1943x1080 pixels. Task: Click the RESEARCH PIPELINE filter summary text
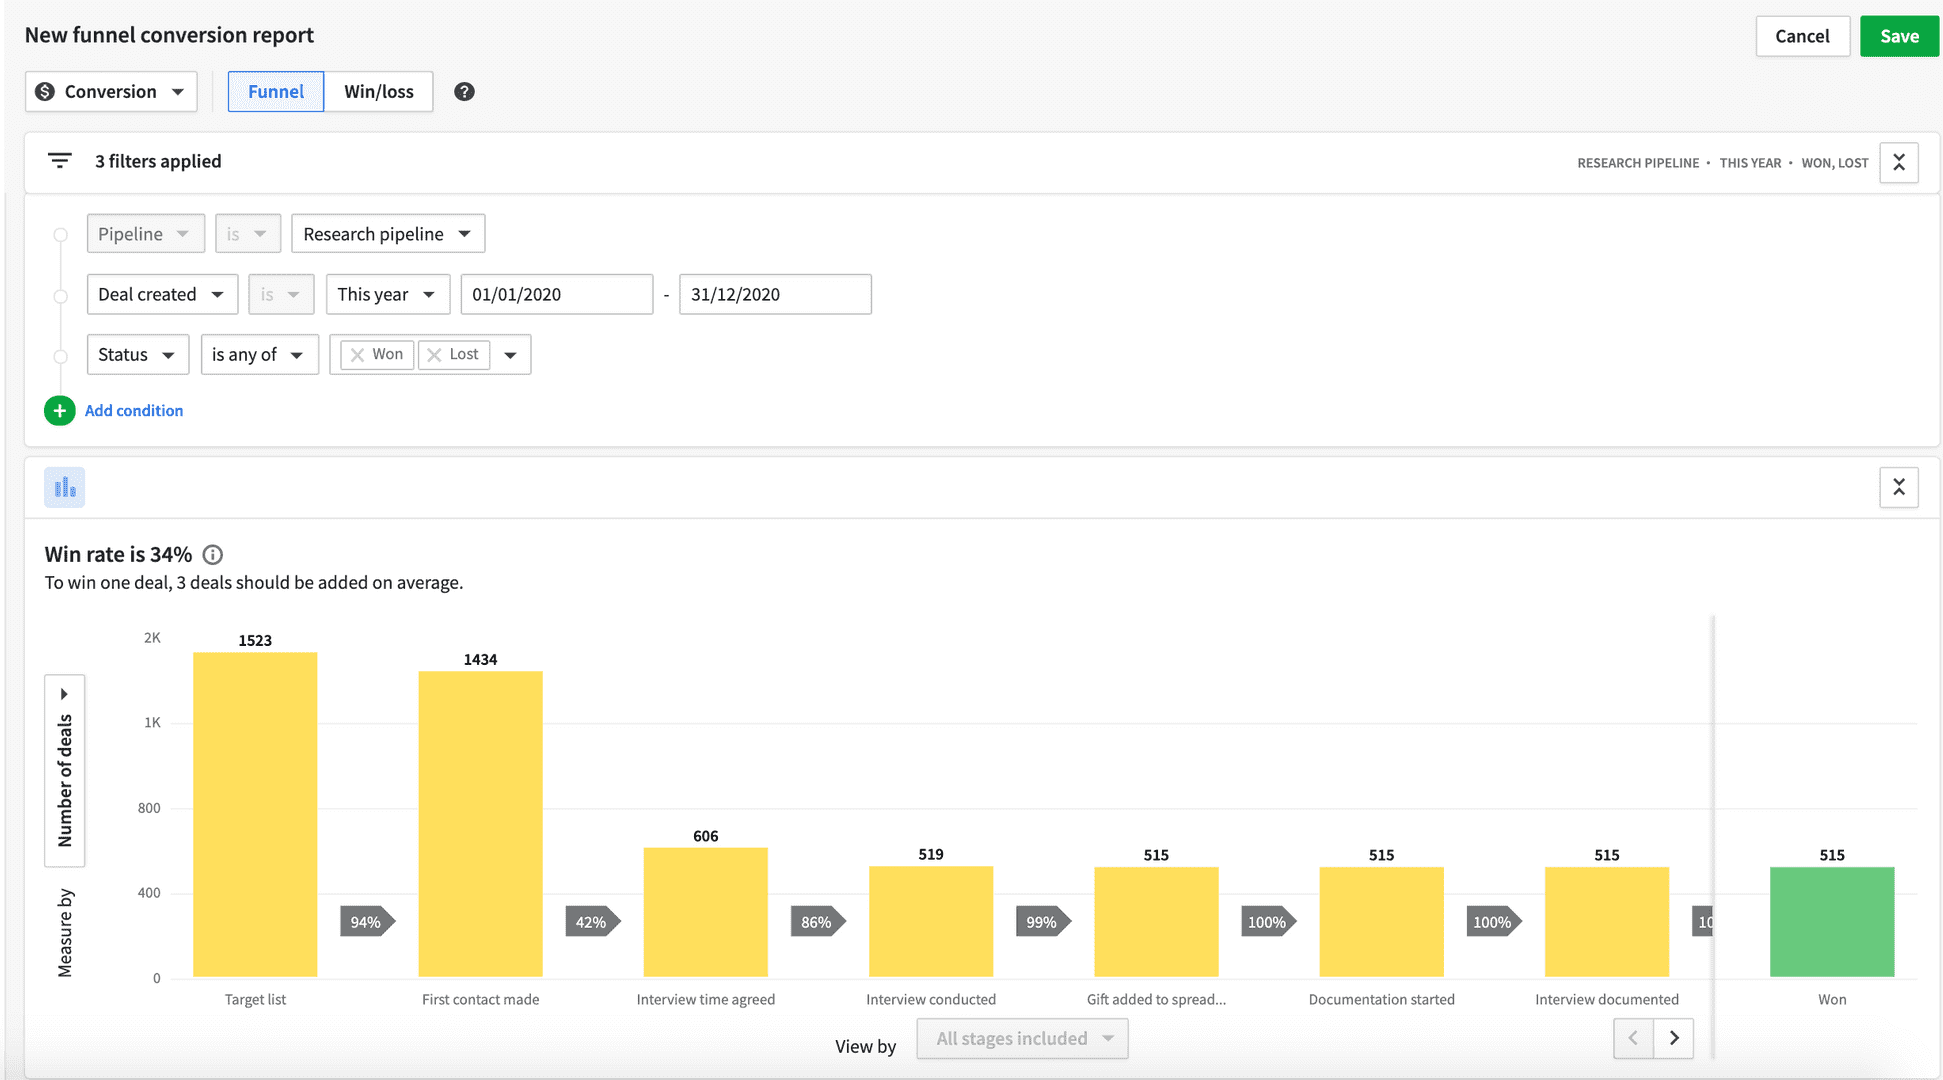click(1638, 163)
